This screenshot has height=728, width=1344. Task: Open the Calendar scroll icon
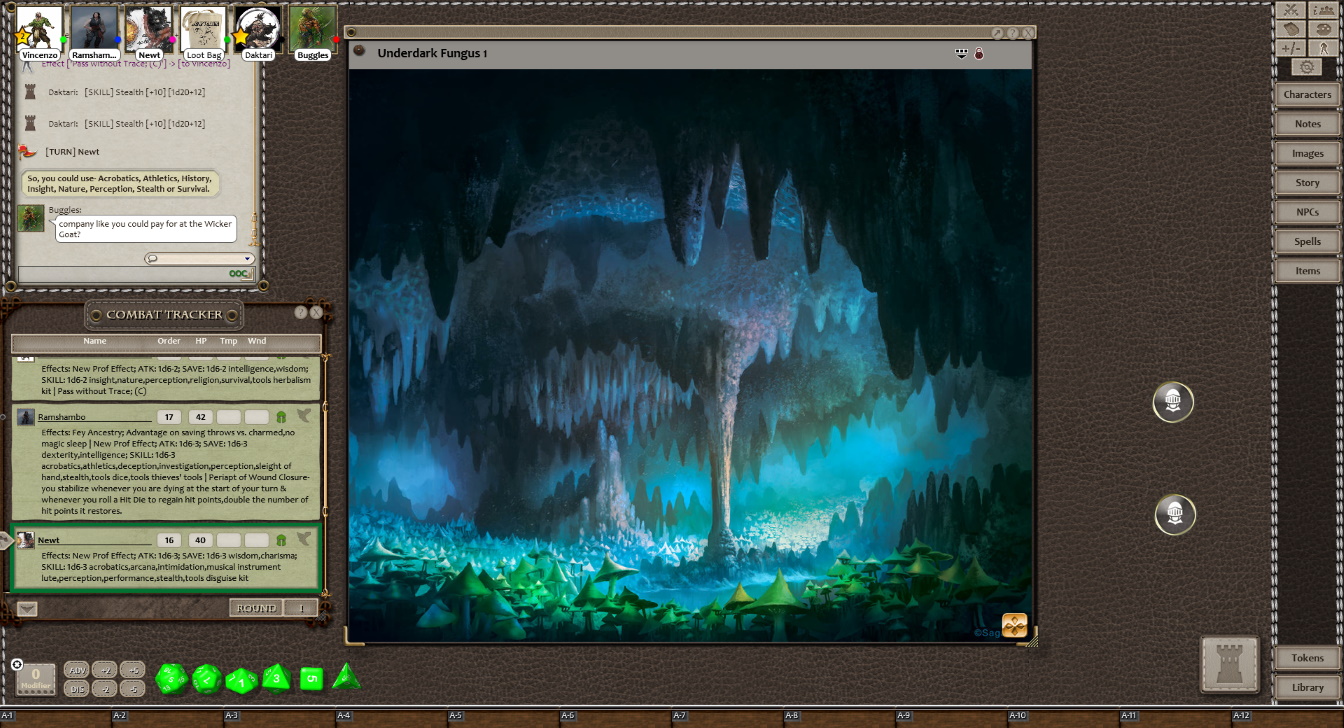(1291, 29)
